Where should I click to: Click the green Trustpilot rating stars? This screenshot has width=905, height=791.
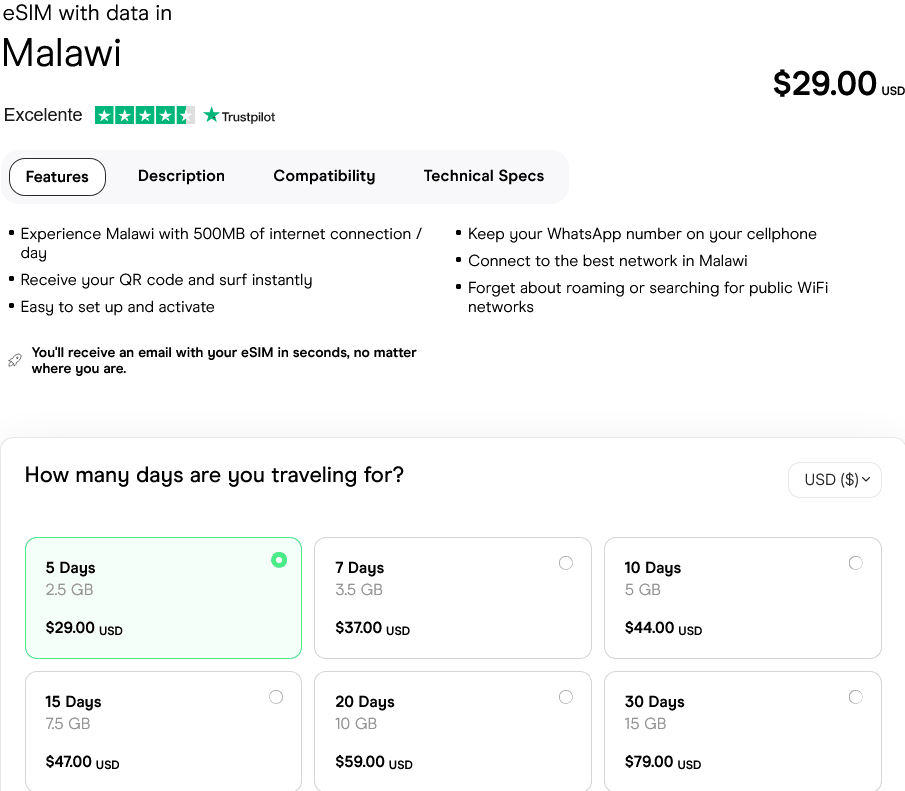click(145, 116)
